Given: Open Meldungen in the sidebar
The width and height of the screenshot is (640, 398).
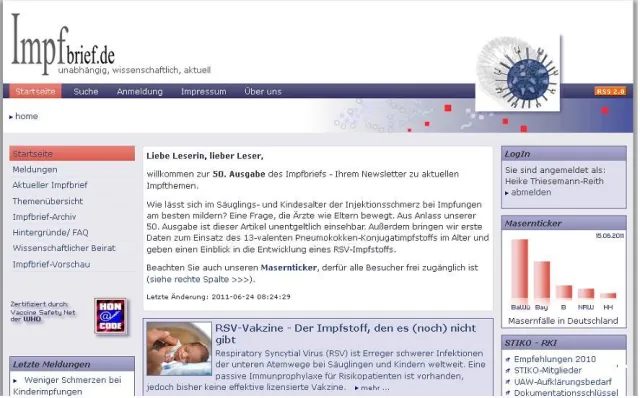Looking at the screenshot, I should coord(35,169).
